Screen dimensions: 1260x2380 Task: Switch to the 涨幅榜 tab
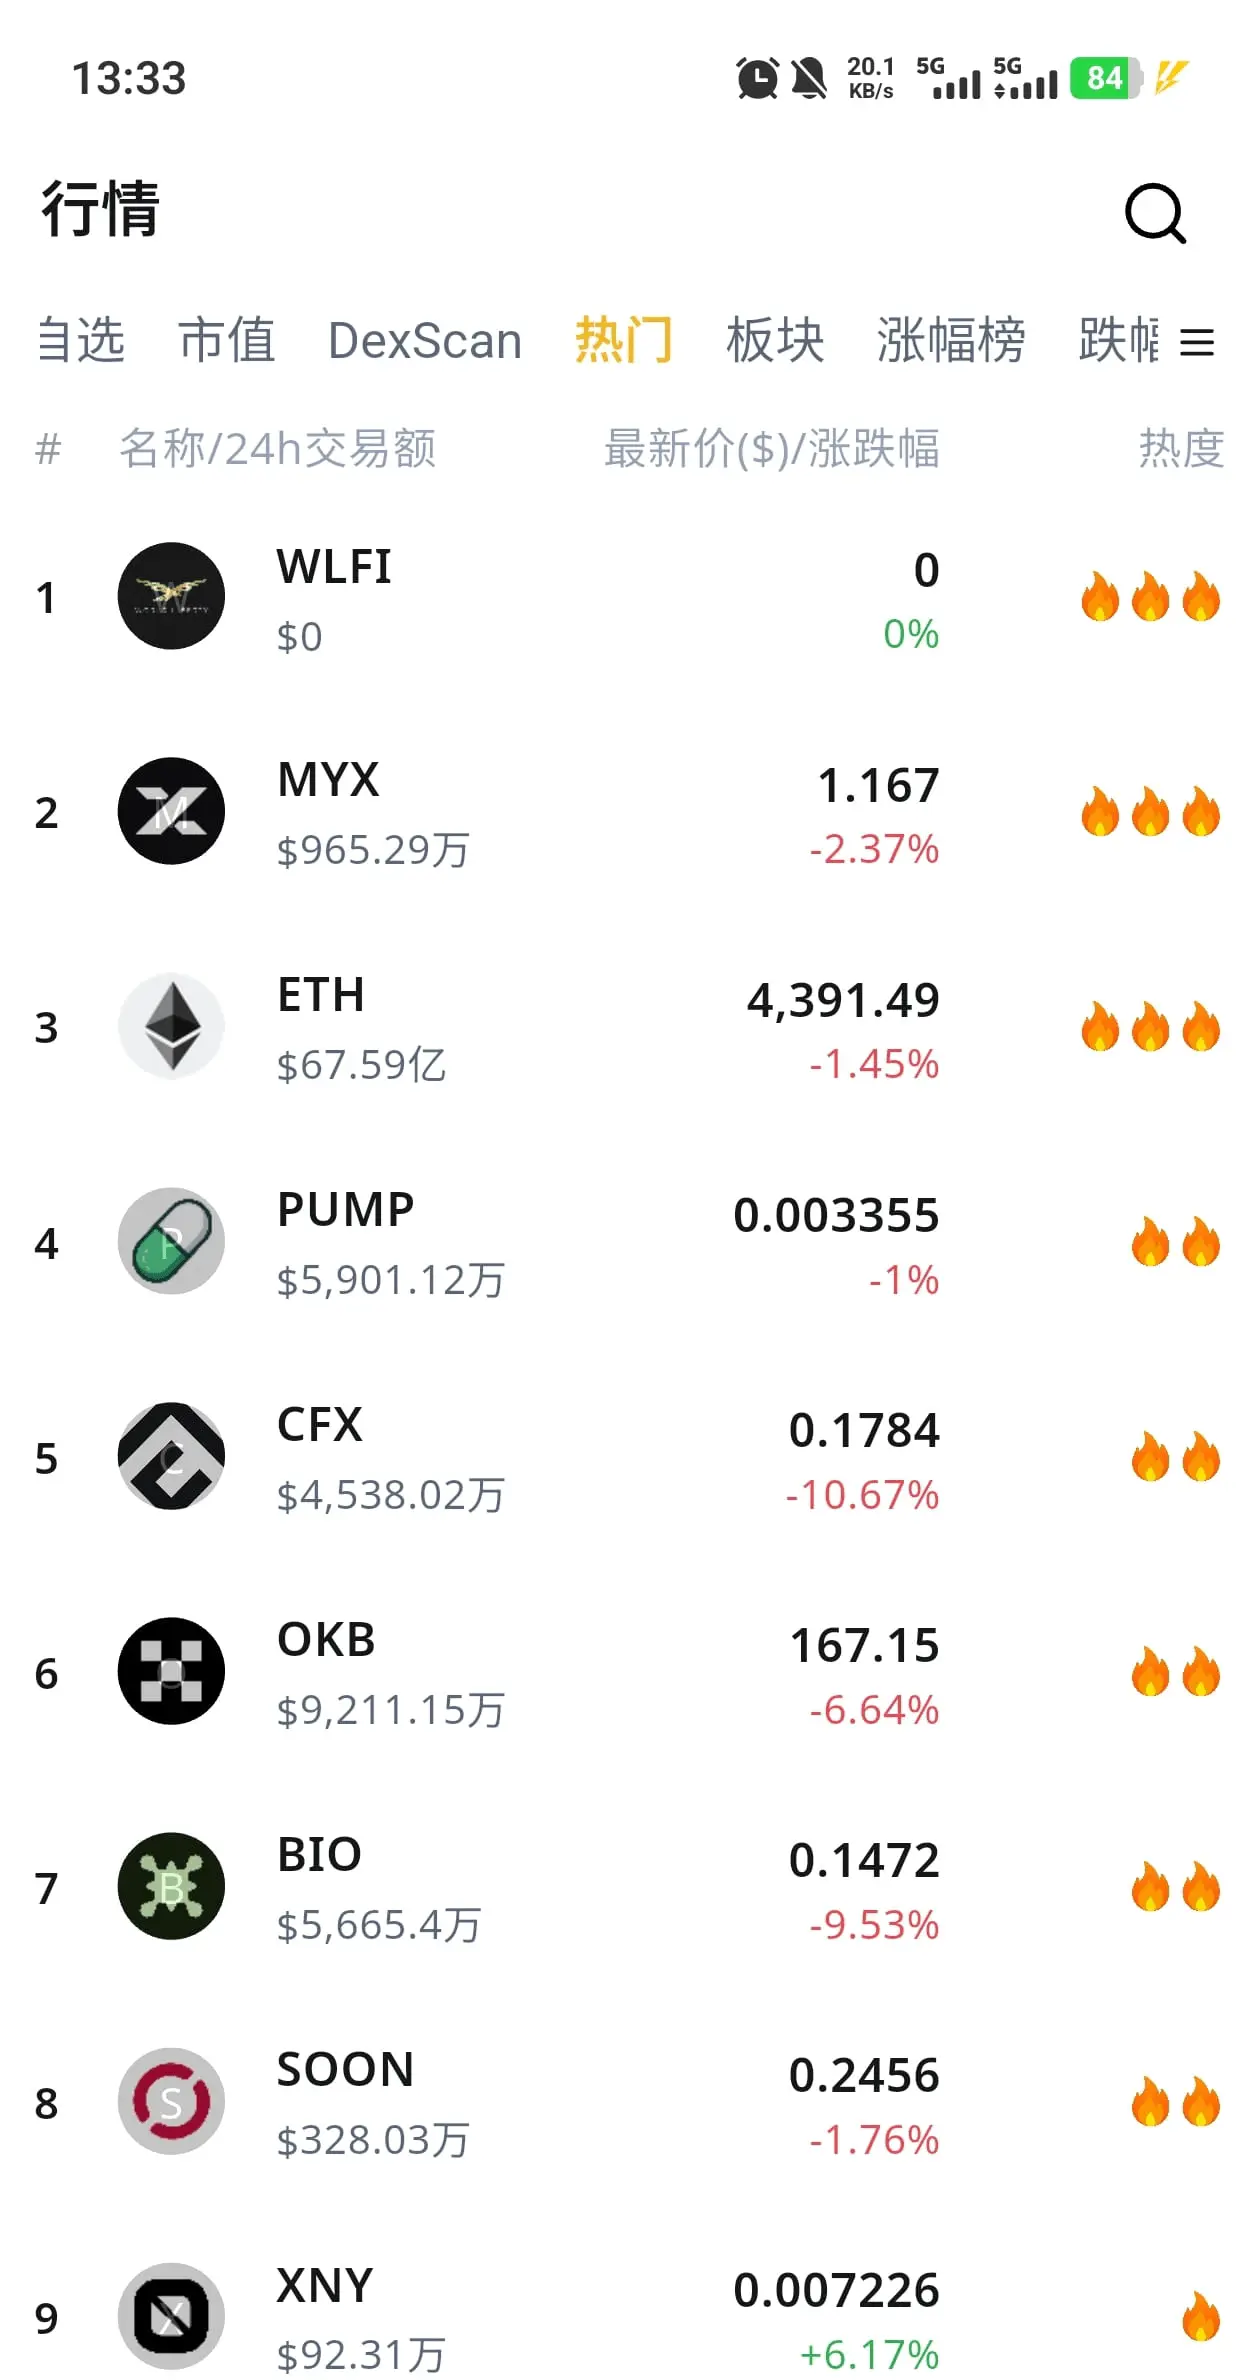click(x=951, y=340)
